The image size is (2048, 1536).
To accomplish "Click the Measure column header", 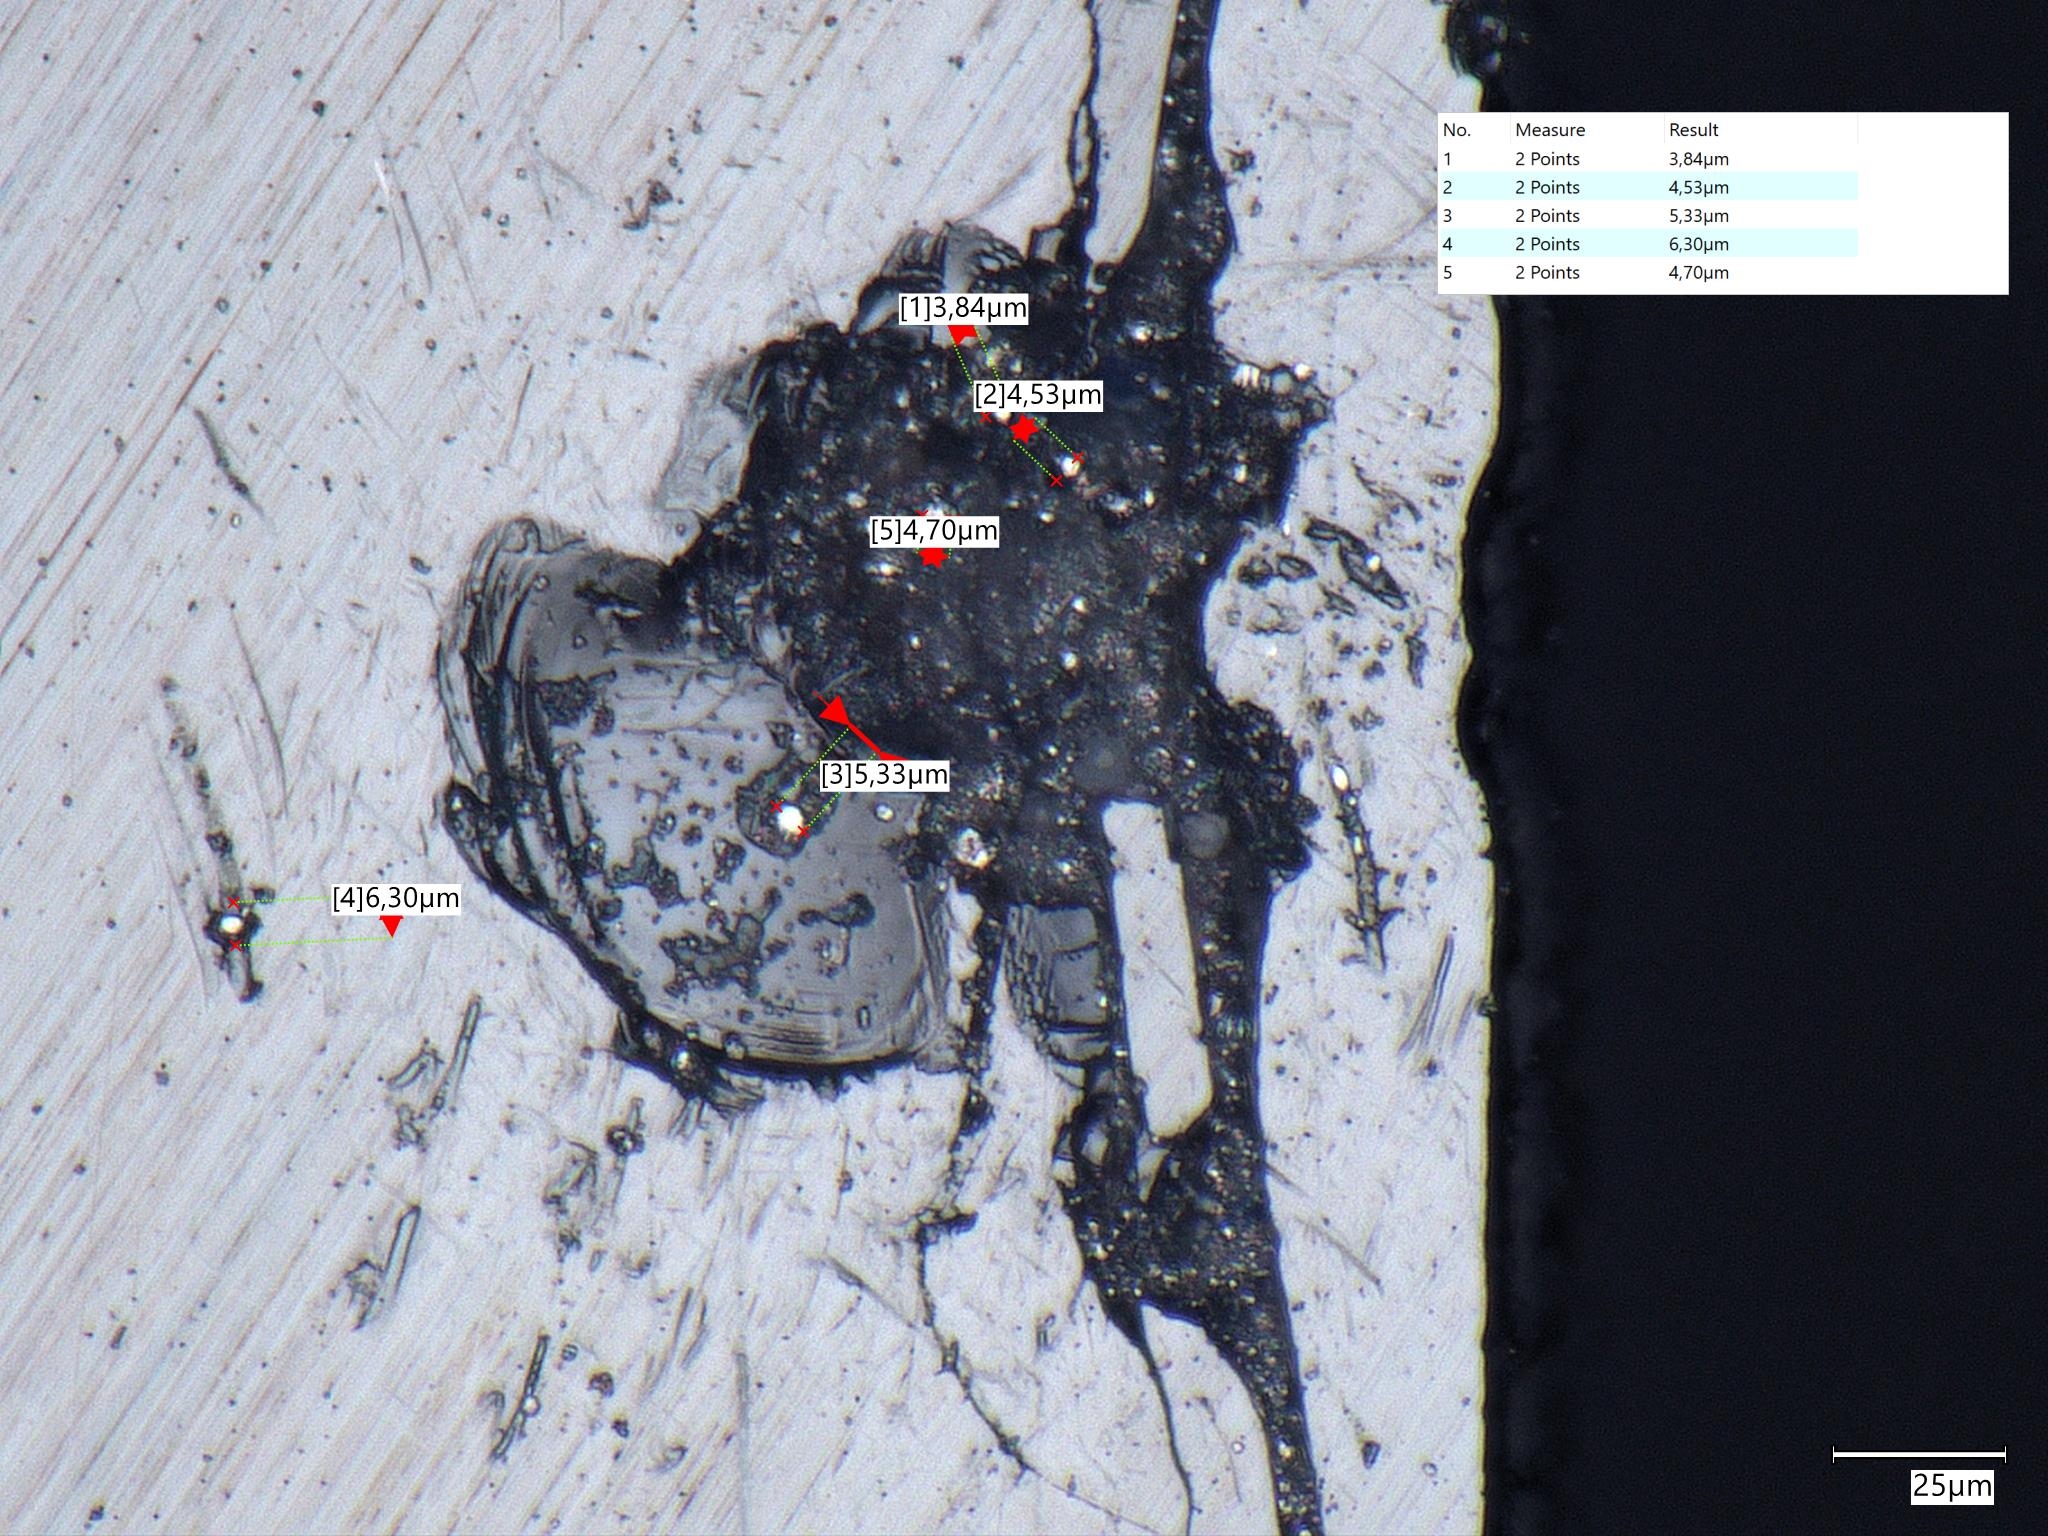I will (x=1549, y=130).
